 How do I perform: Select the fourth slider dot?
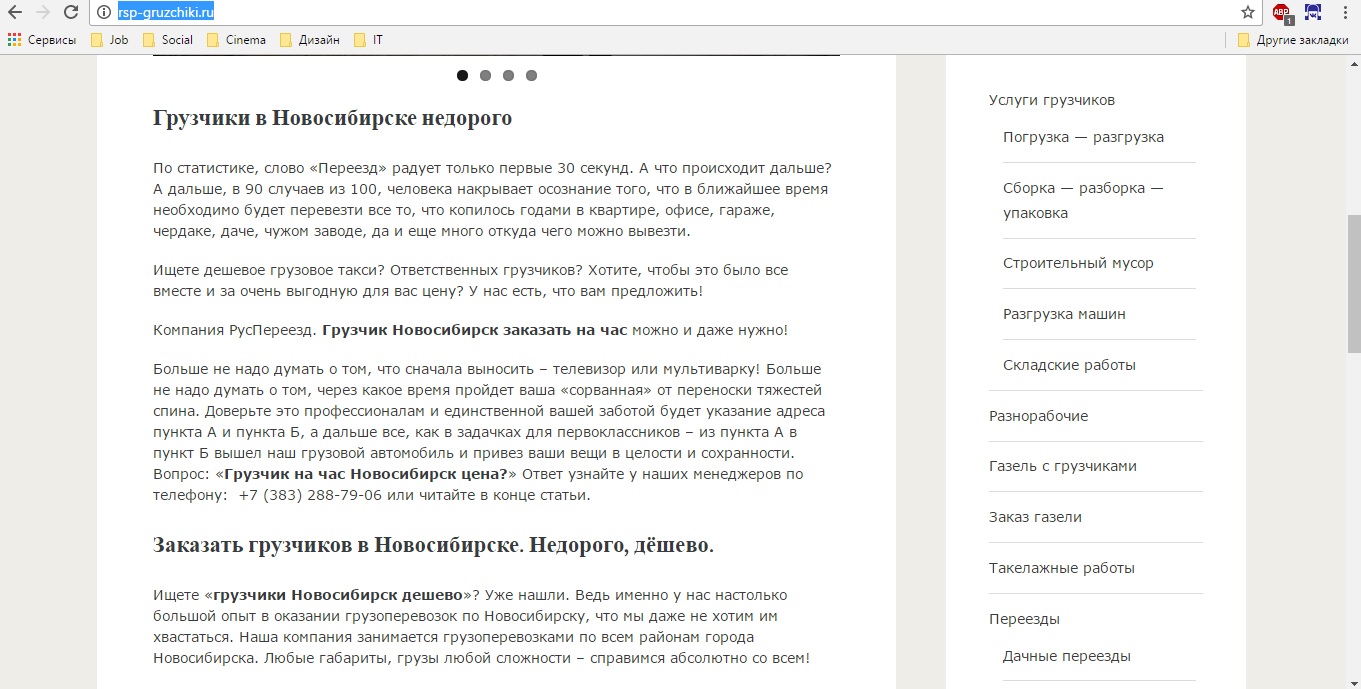coord(531,75)
